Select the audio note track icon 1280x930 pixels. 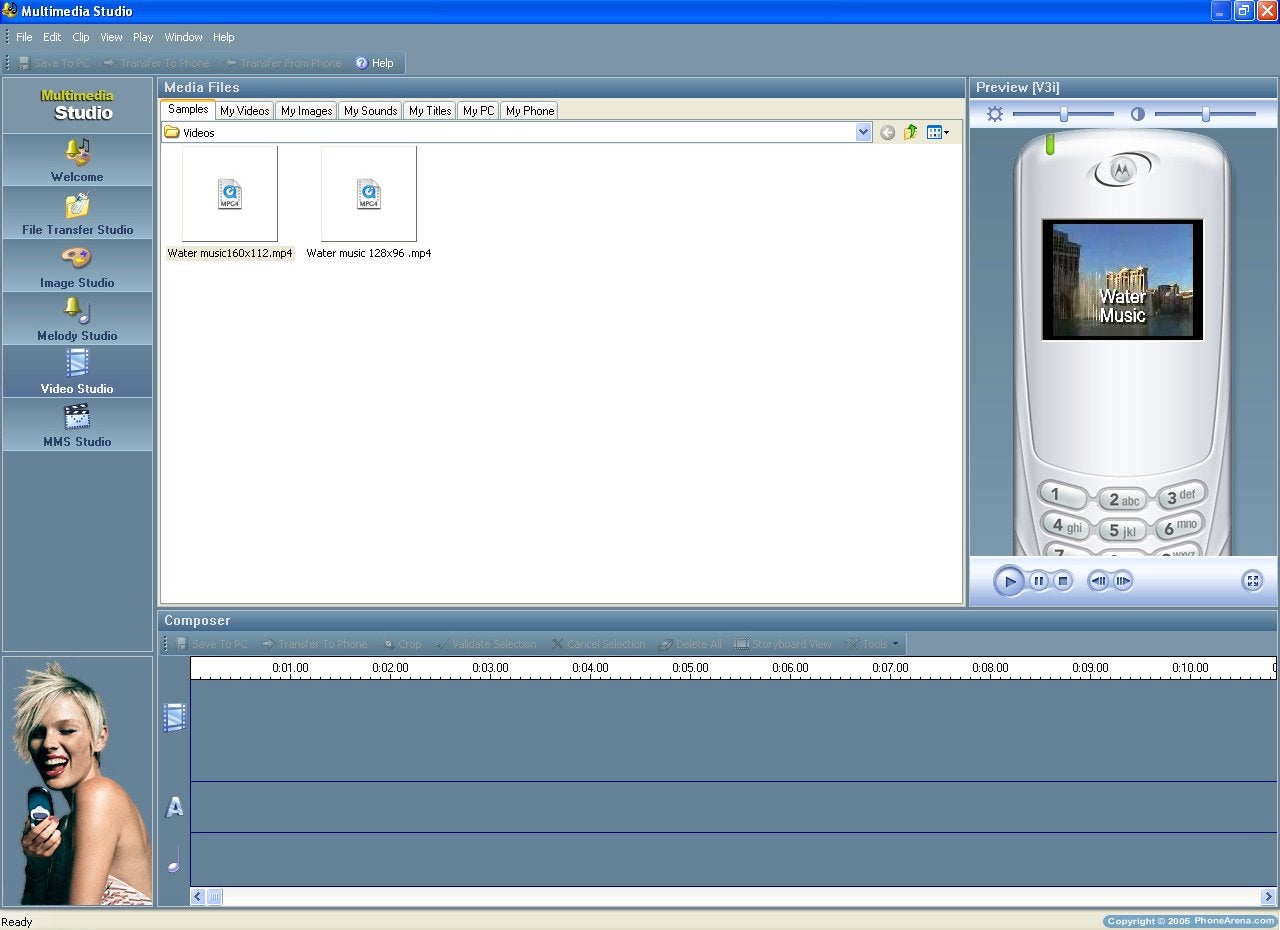point(174,859)
